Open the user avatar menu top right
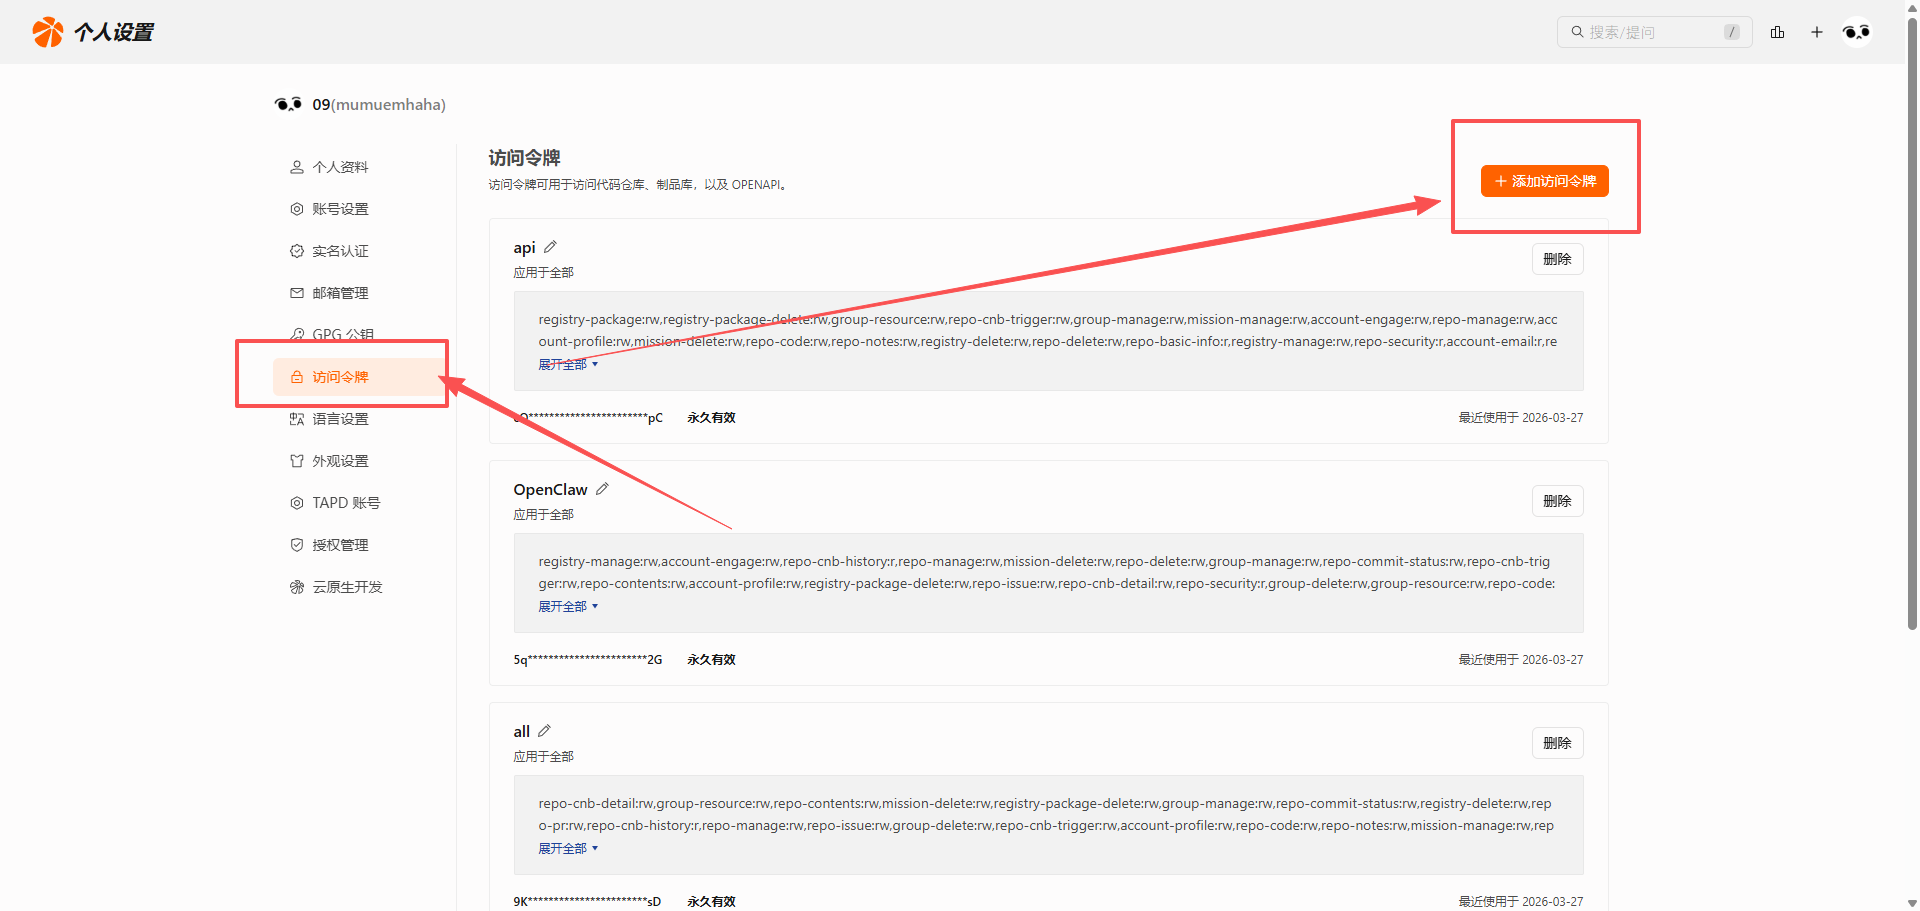Screen dimensions: 1920x911 pyautogui.click(x=1856, y=32)
